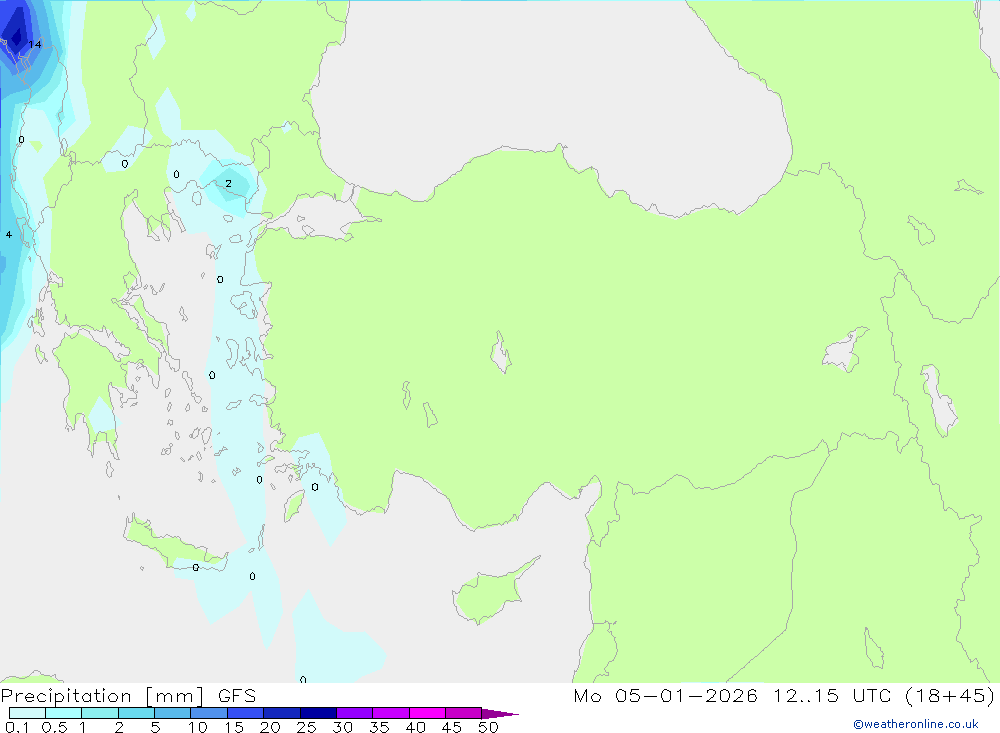Pick the lightest cyan 0.1–0.5 legend swatch
Screen dimensions: 1000x733
[27, 713]
